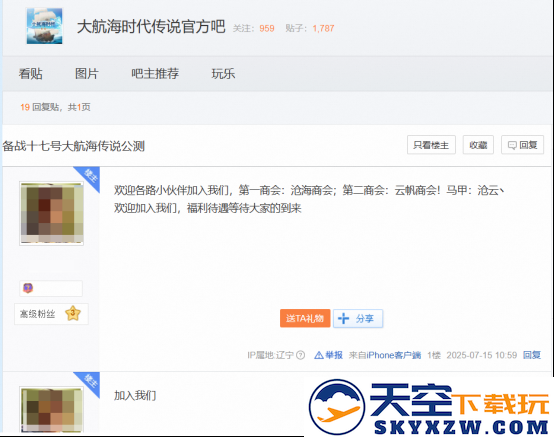Open the second-floor poster's avatar
This screenshot has width=554, height=437.
pyautogui.click(x=52, y=410)
